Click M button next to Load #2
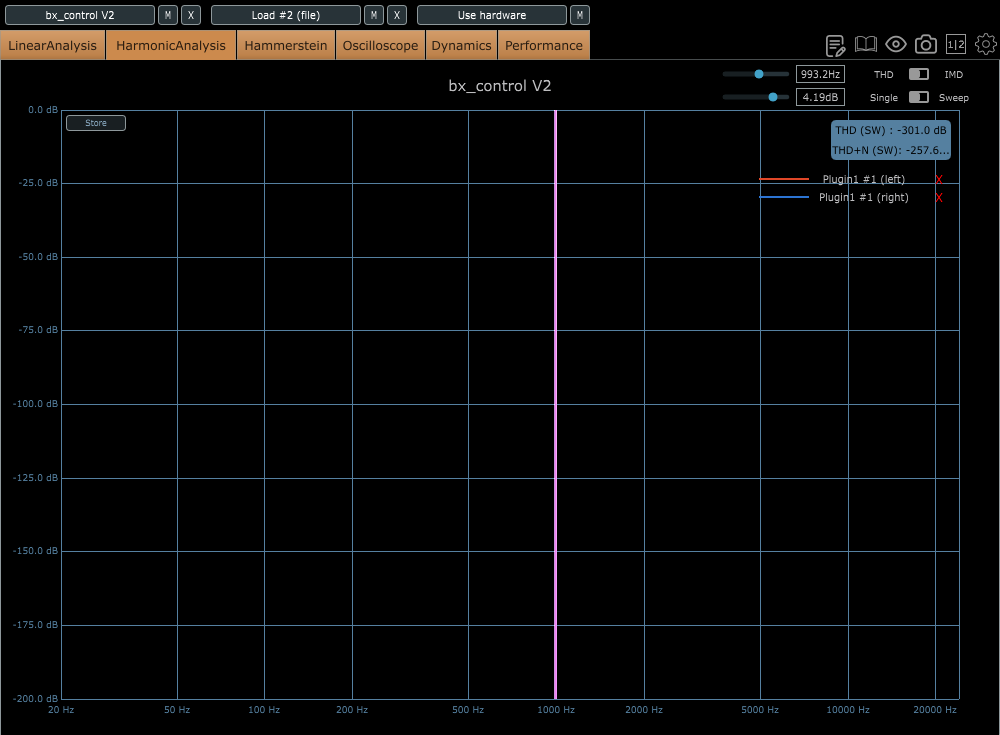This screenshot has width=1000, height=735. point(374,15)
